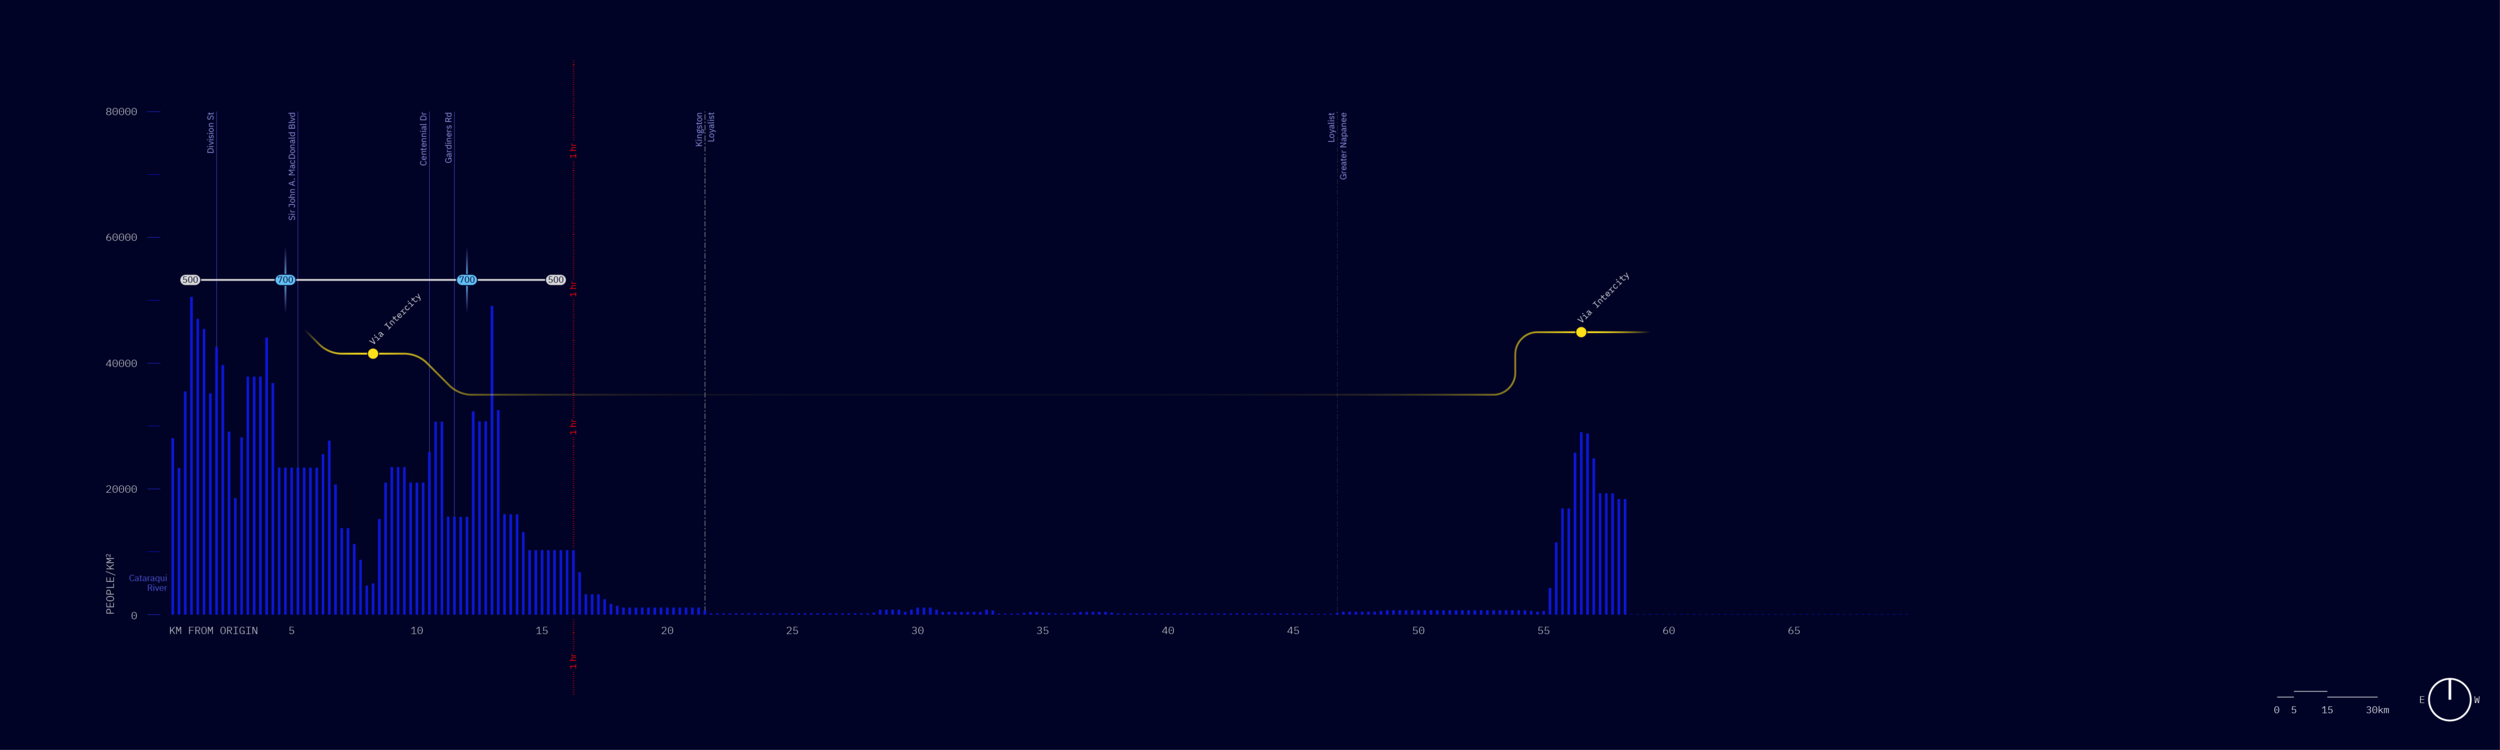Viewport: 2500px width, 750px height.
Task: Click the 700 badge by Gardiners Rd
Action: click(x=467, y=280)
